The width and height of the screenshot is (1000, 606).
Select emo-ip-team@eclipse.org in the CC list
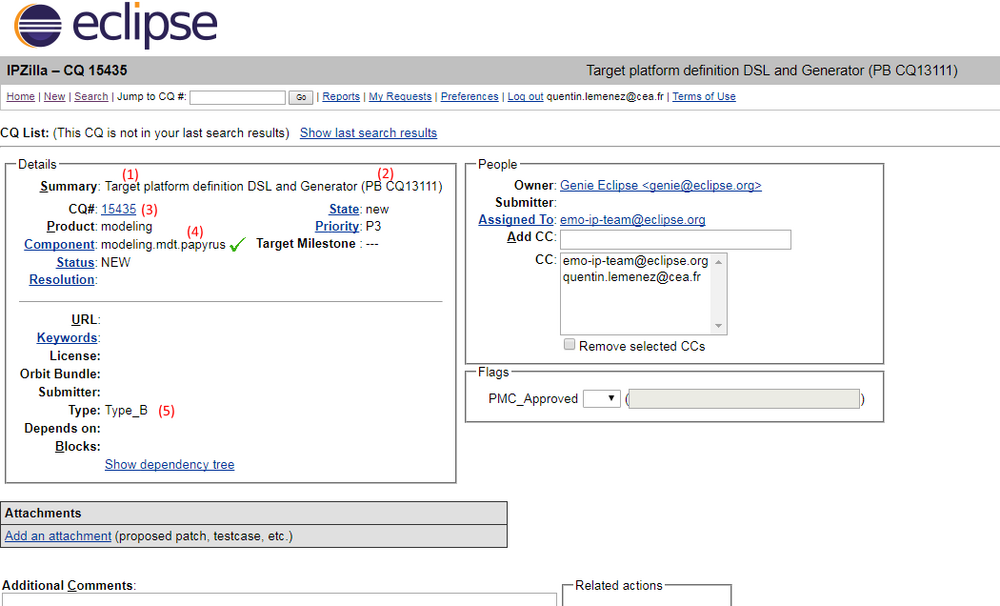pyautogui.click(x=635, y=261)
